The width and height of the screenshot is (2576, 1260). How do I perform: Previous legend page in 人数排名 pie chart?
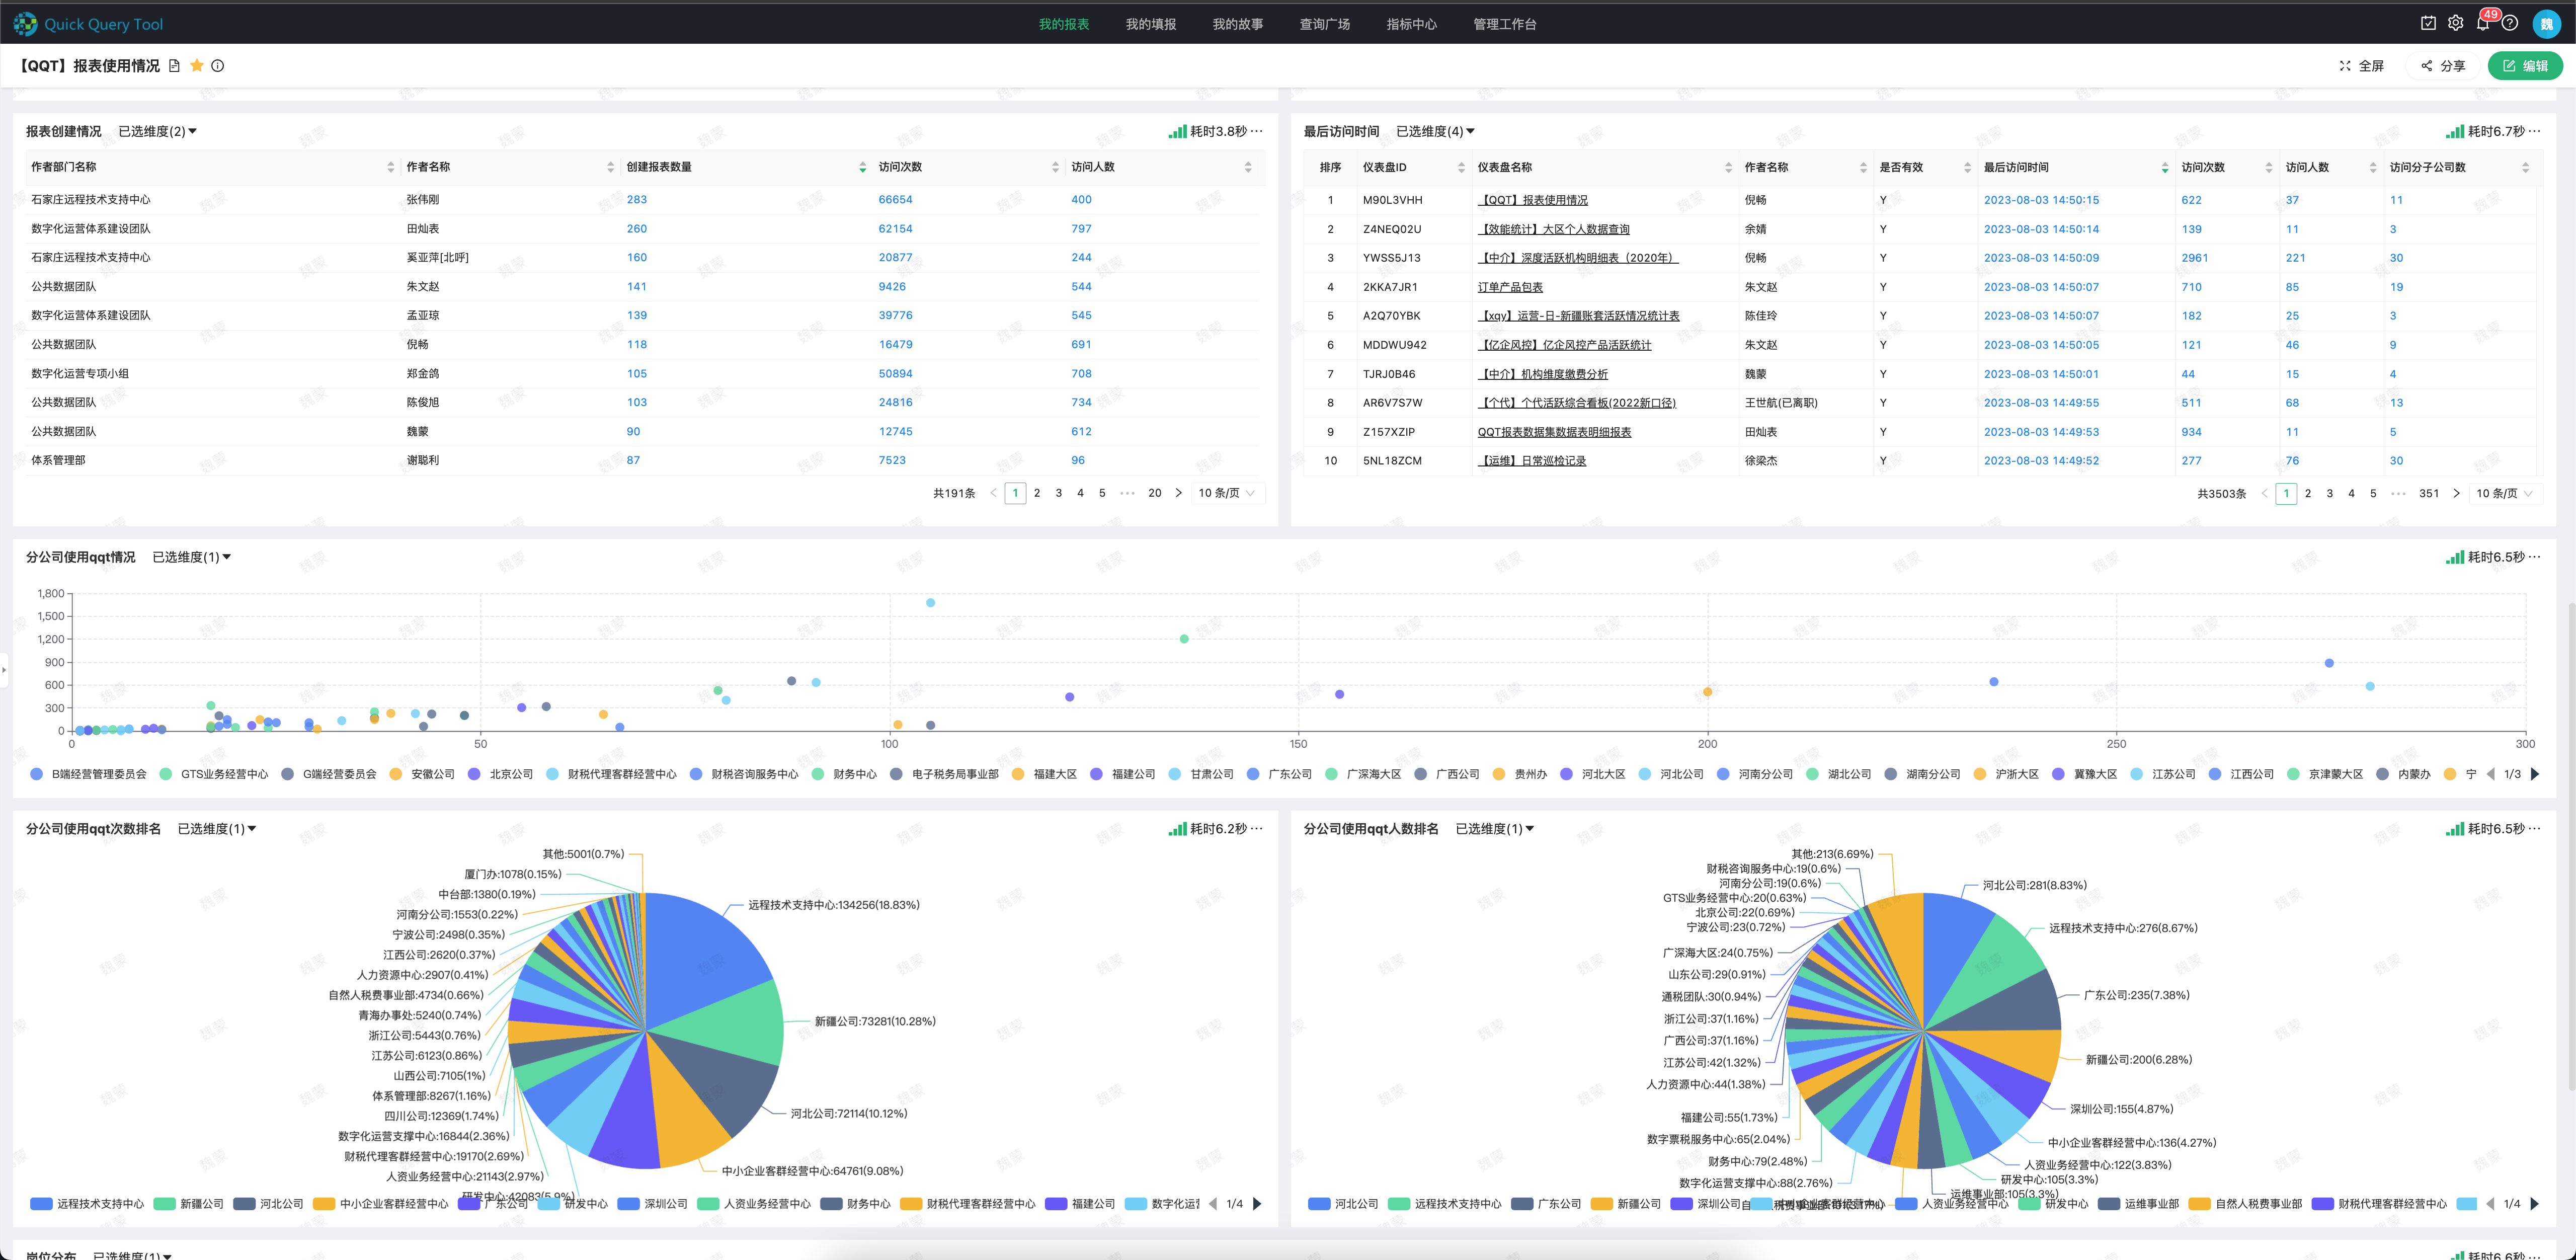[2490, 1204]
